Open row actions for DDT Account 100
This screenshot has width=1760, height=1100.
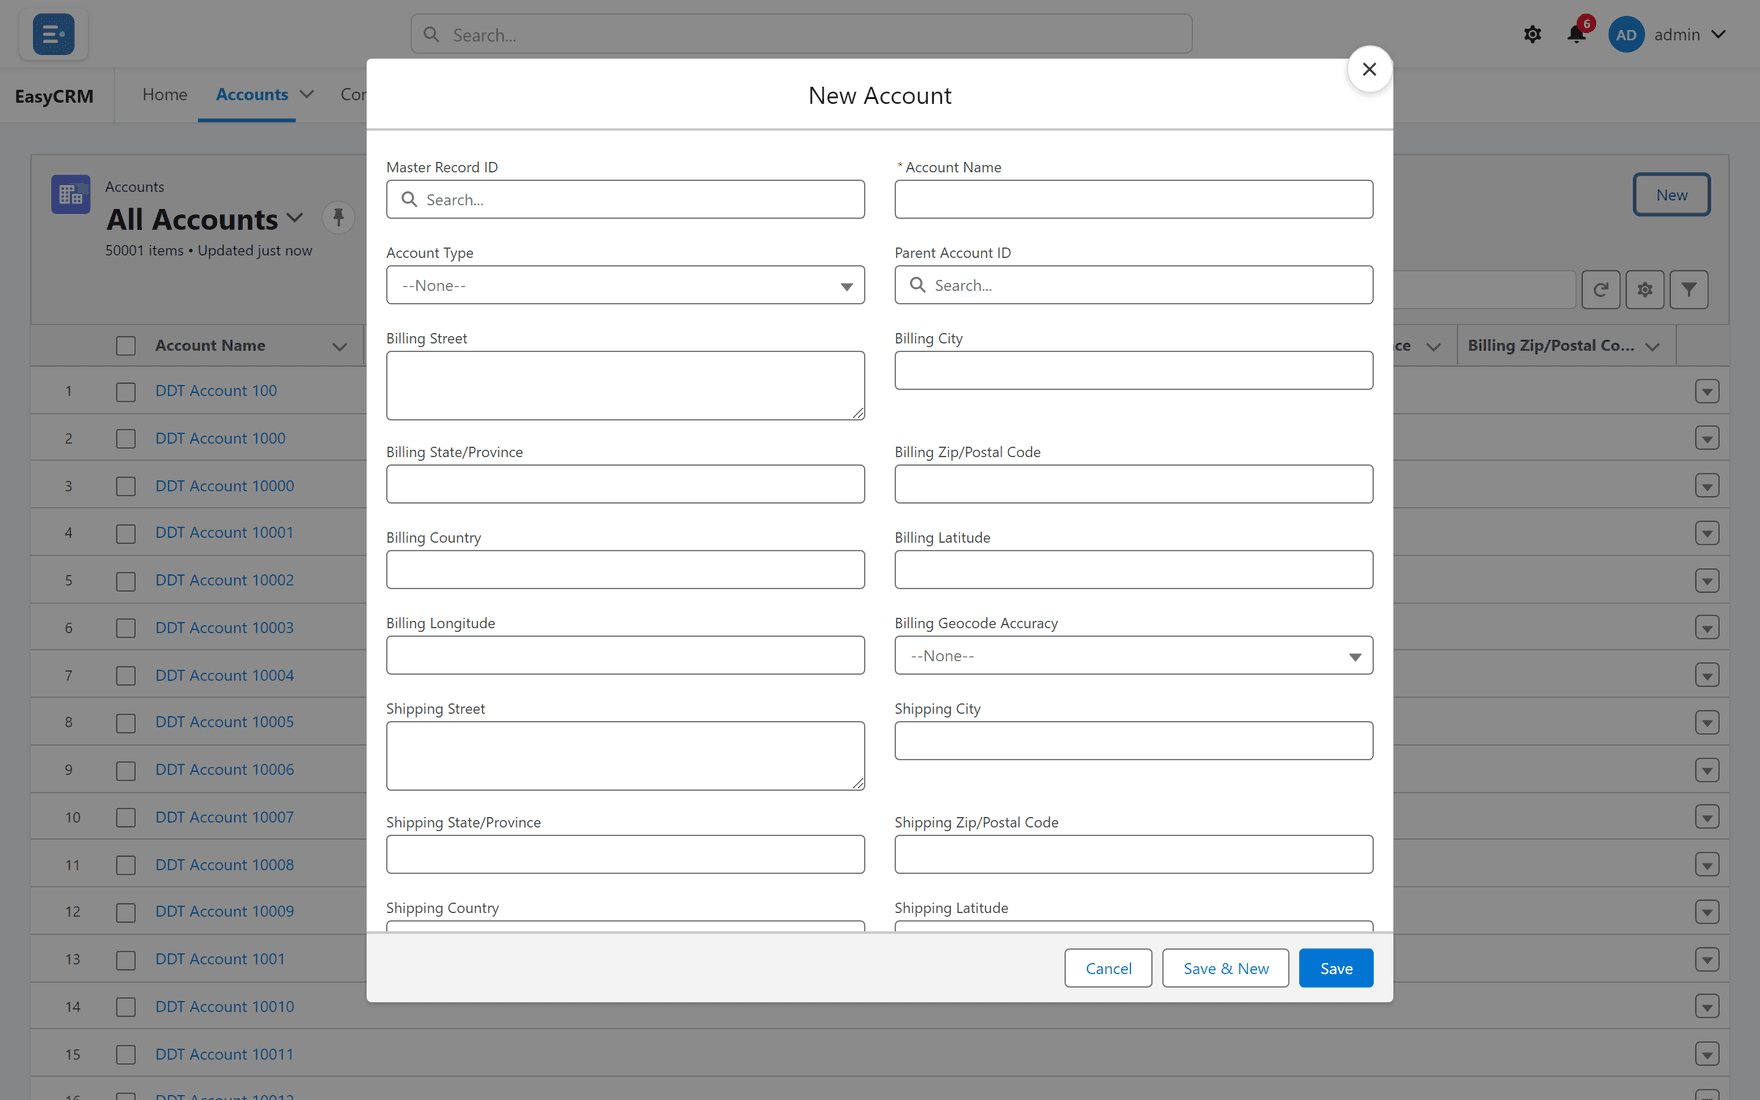[x=1707, y=391]
